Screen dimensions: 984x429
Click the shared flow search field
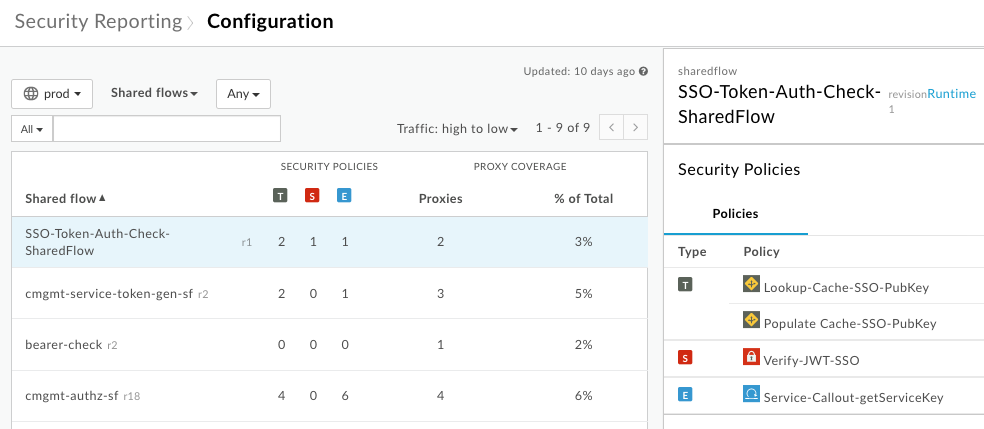click(167, 129)
